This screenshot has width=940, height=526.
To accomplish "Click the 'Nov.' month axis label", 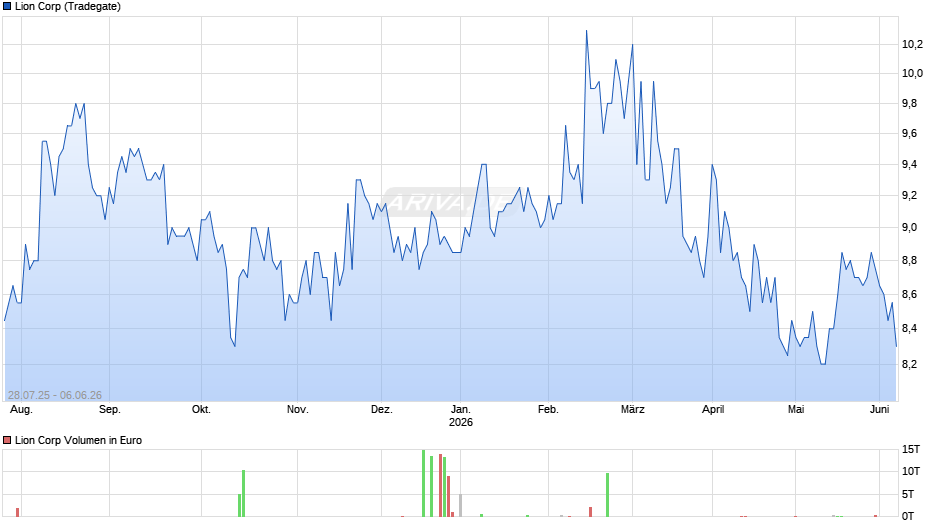I will coord(297,410).
